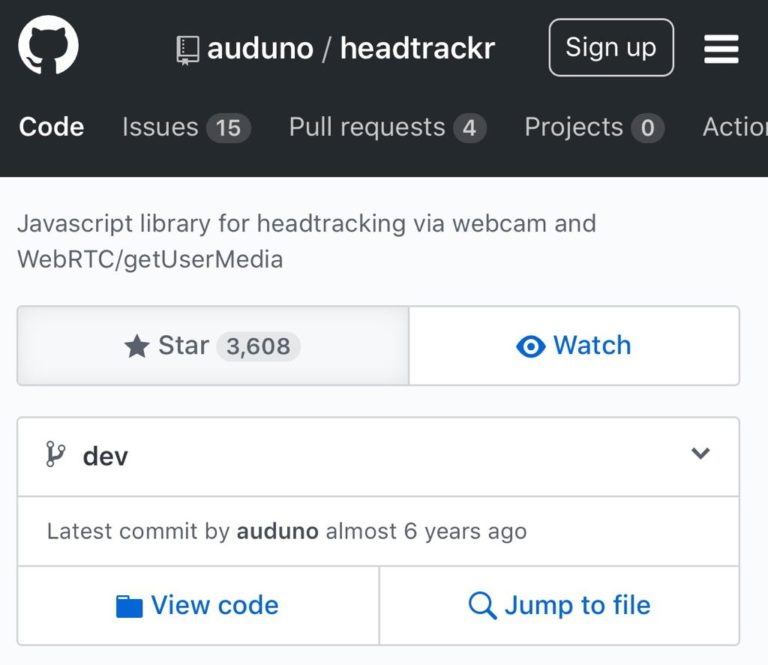This screenshot has width=768, height=665.
Task: Open the hamburger navigation menu
Action: click(x=721, y=48)
